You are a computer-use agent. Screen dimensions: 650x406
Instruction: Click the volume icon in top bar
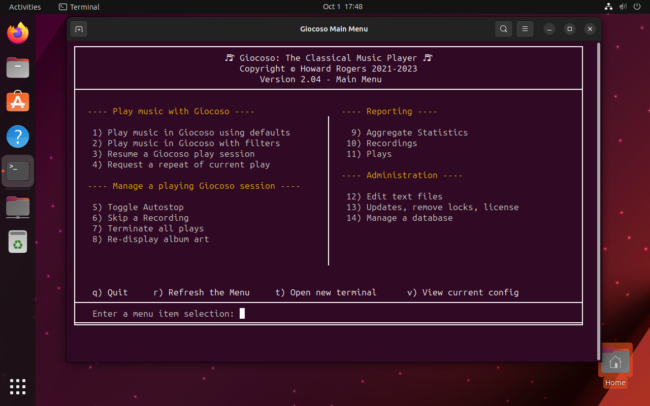pyautogui.click(x=623, y=7)
